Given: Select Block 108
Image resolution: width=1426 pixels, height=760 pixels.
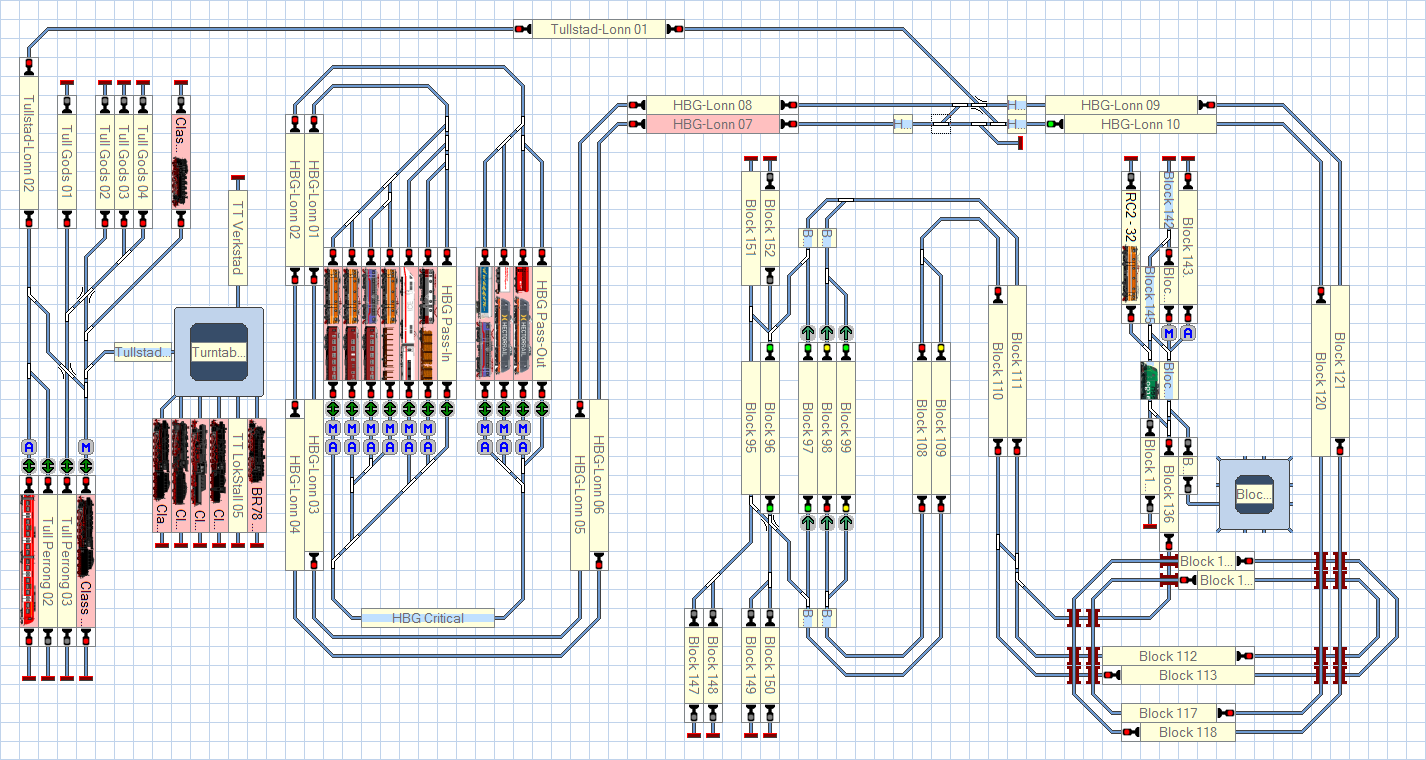Looking at the screenshot, I should coord(922,427).
